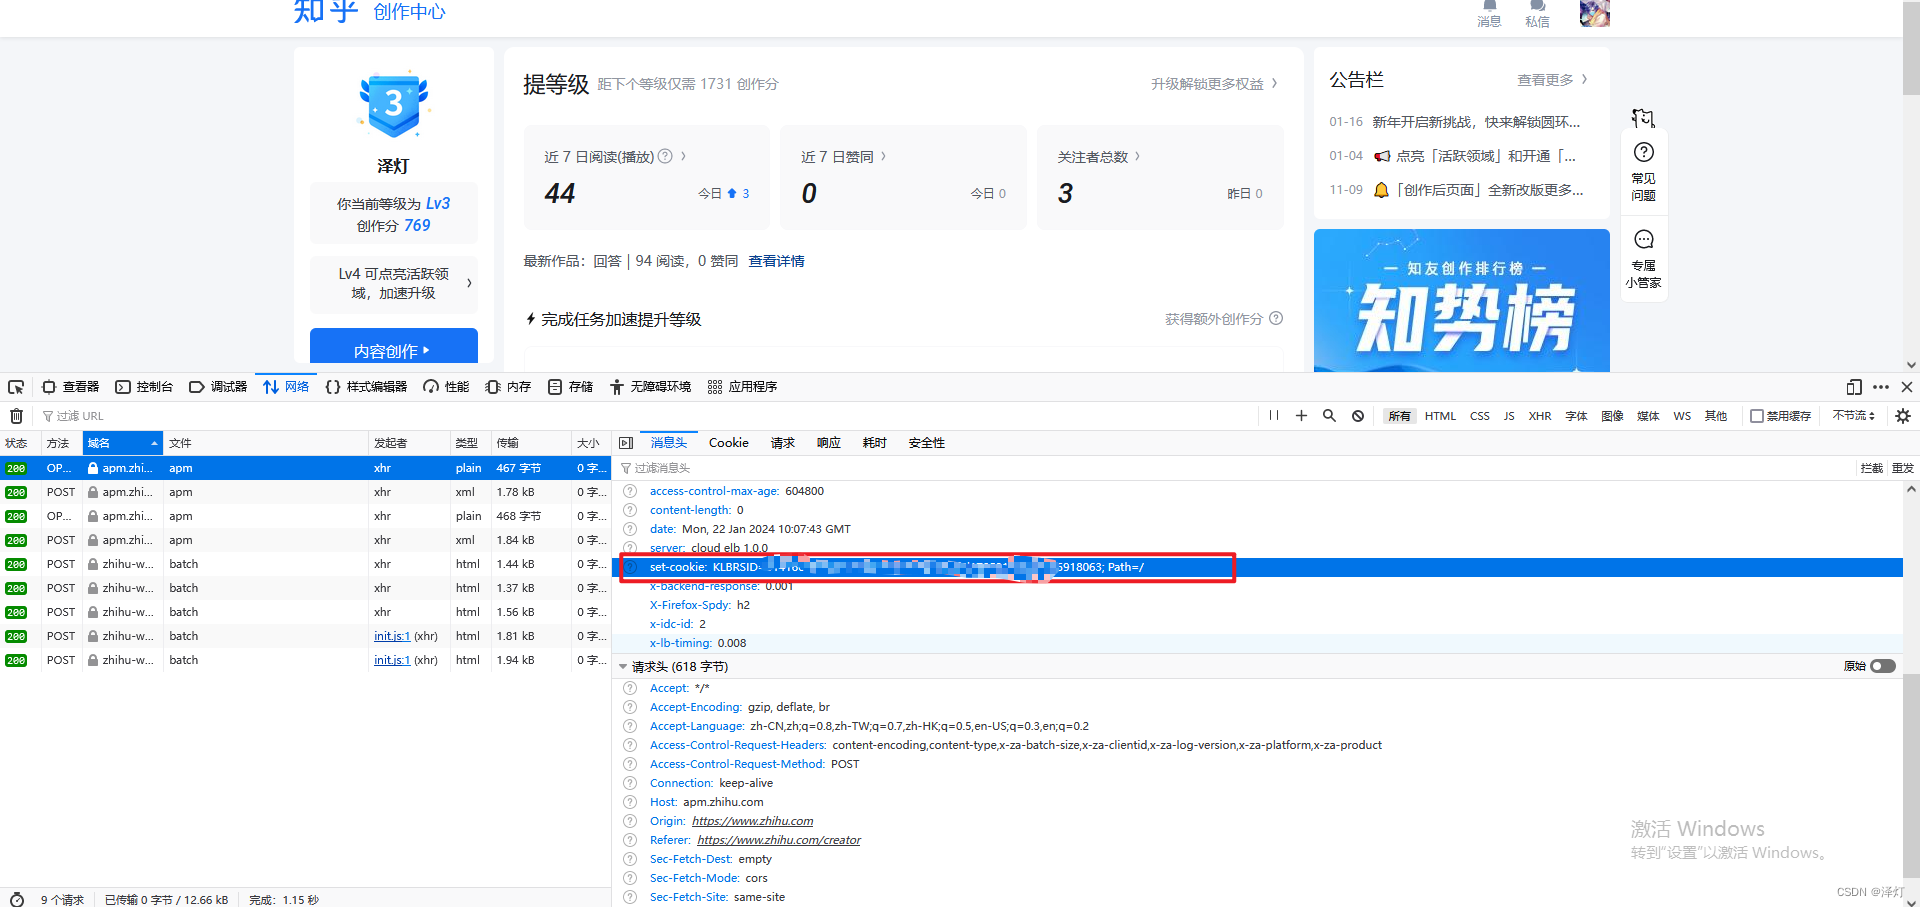
Task: Toggle responsive design mode icon
Action: point(1854,387)
